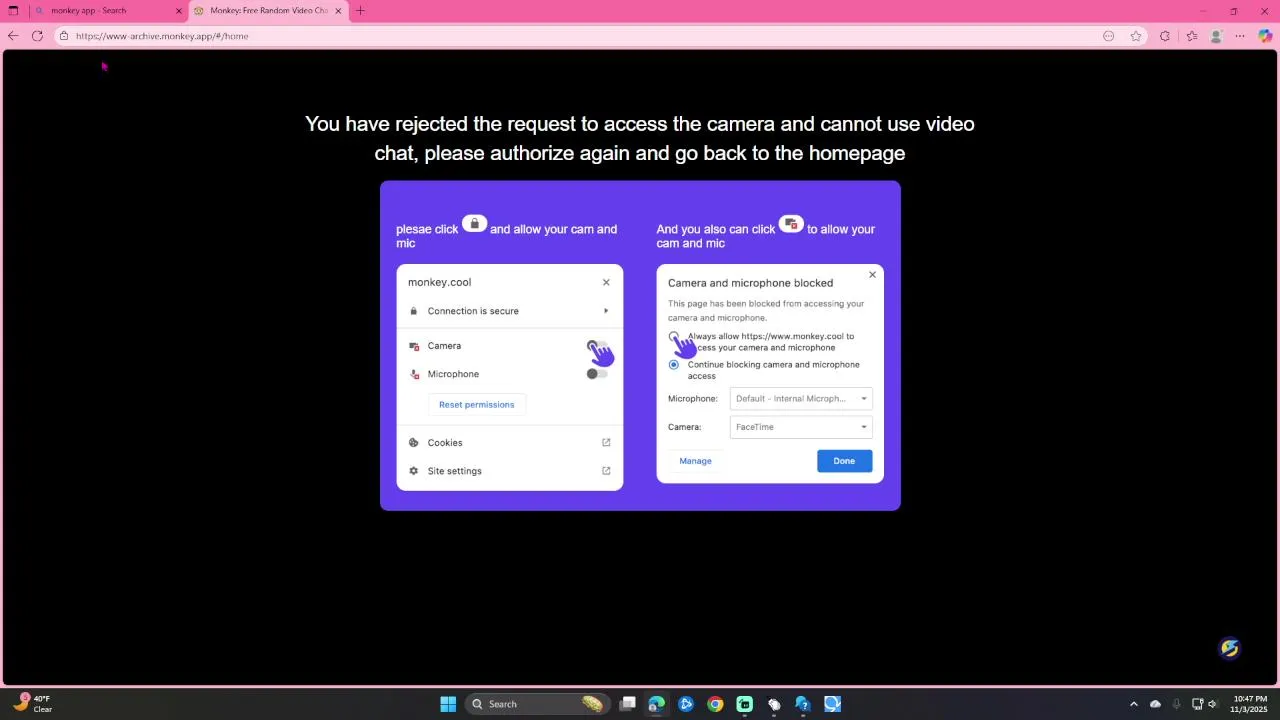Open the Microphone device dropdown
Screen dimensions: 1280x720
pos(801,399)
